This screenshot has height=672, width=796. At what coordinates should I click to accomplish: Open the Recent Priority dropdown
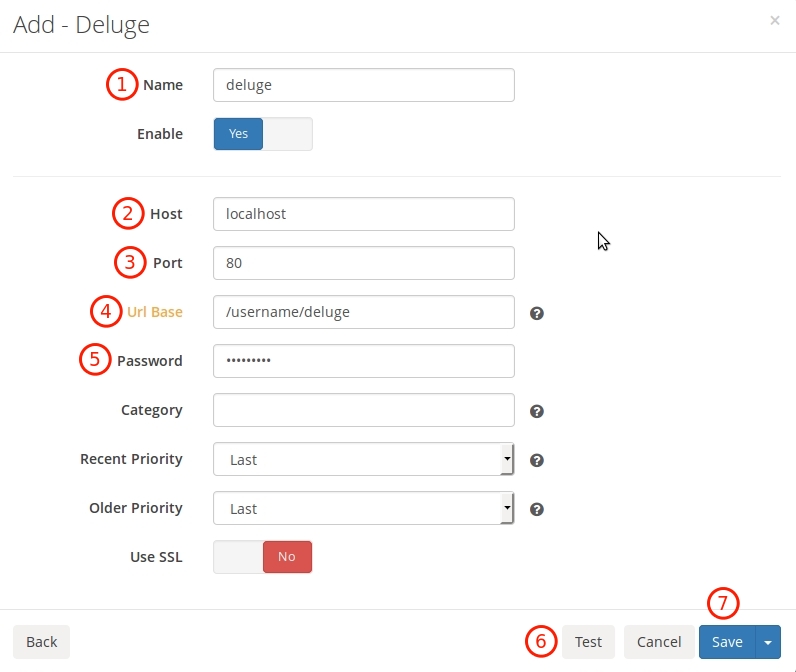pyautogui.click(x=364, y=460)
